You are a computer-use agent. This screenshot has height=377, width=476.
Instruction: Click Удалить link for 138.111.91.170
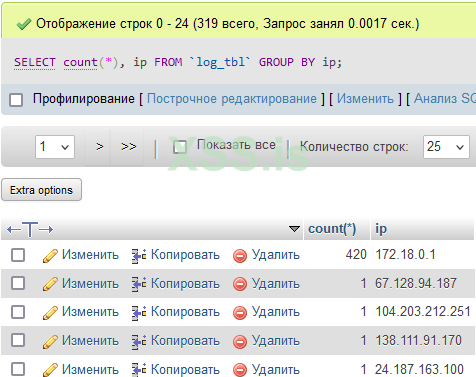click(276, 341)
